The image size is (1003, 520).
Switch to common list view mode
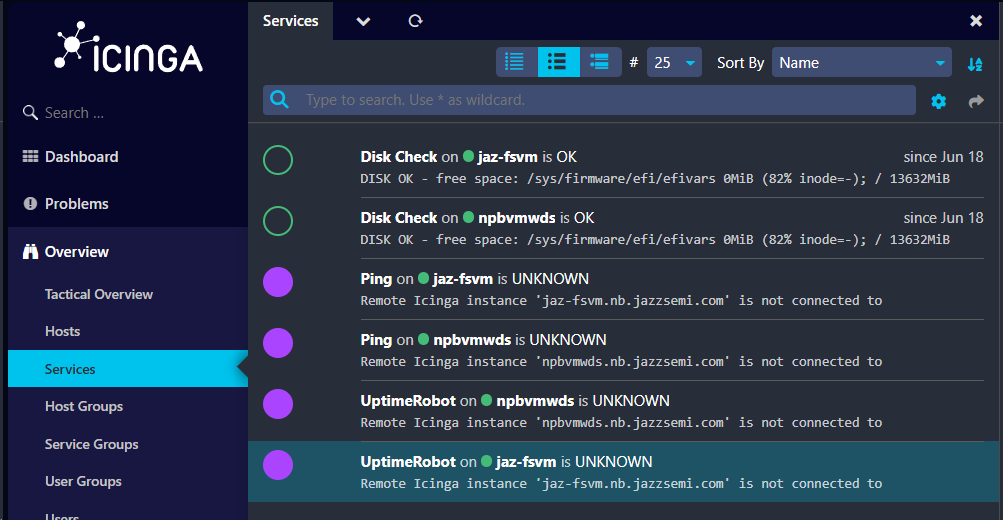[x=558, y=62]
